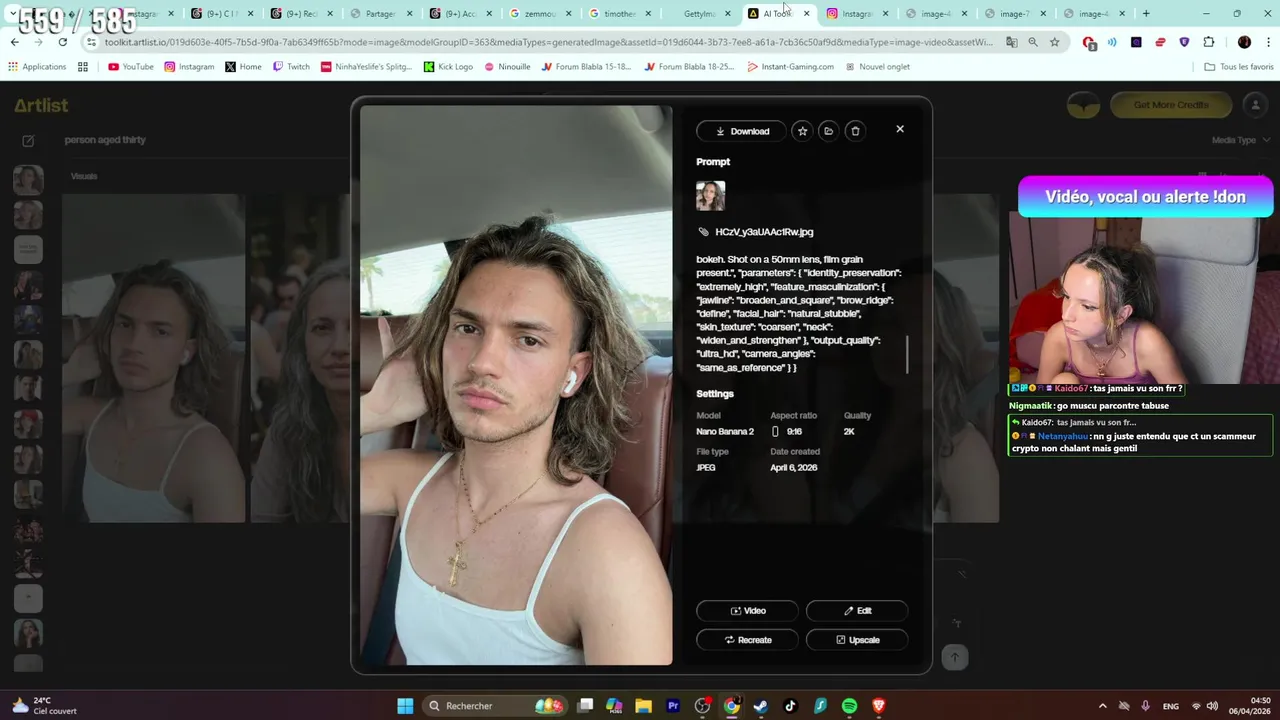Open the Forum Blabla 15-18 bookmark
The image size is (1280, 720).
point(588,67)
